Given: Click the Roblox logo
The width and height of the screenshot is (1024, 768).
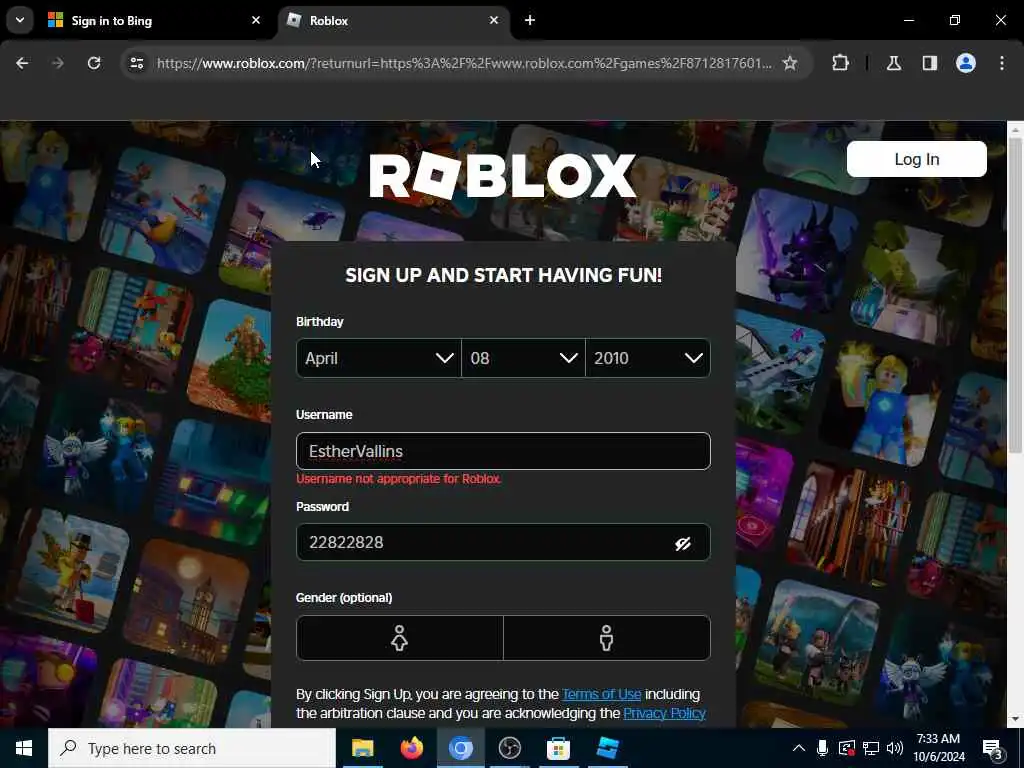Looking at the screenshot, I should [x=502, y=175].
